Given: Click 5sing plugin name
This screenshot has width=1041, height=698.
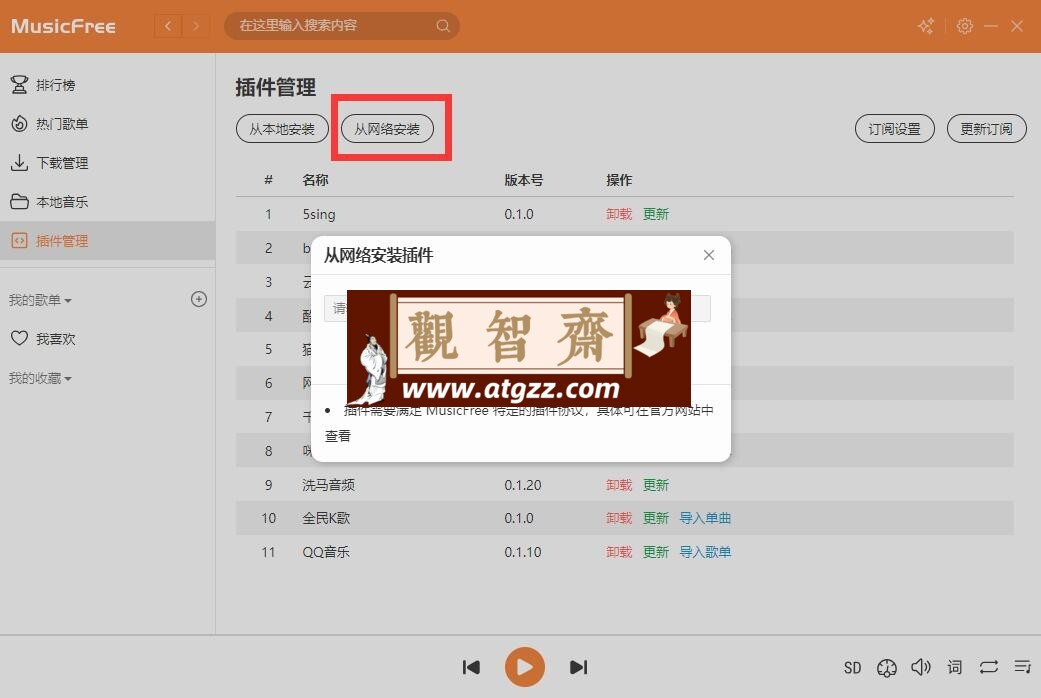Looking at the screenshot, I should click(x=319, y=214).
